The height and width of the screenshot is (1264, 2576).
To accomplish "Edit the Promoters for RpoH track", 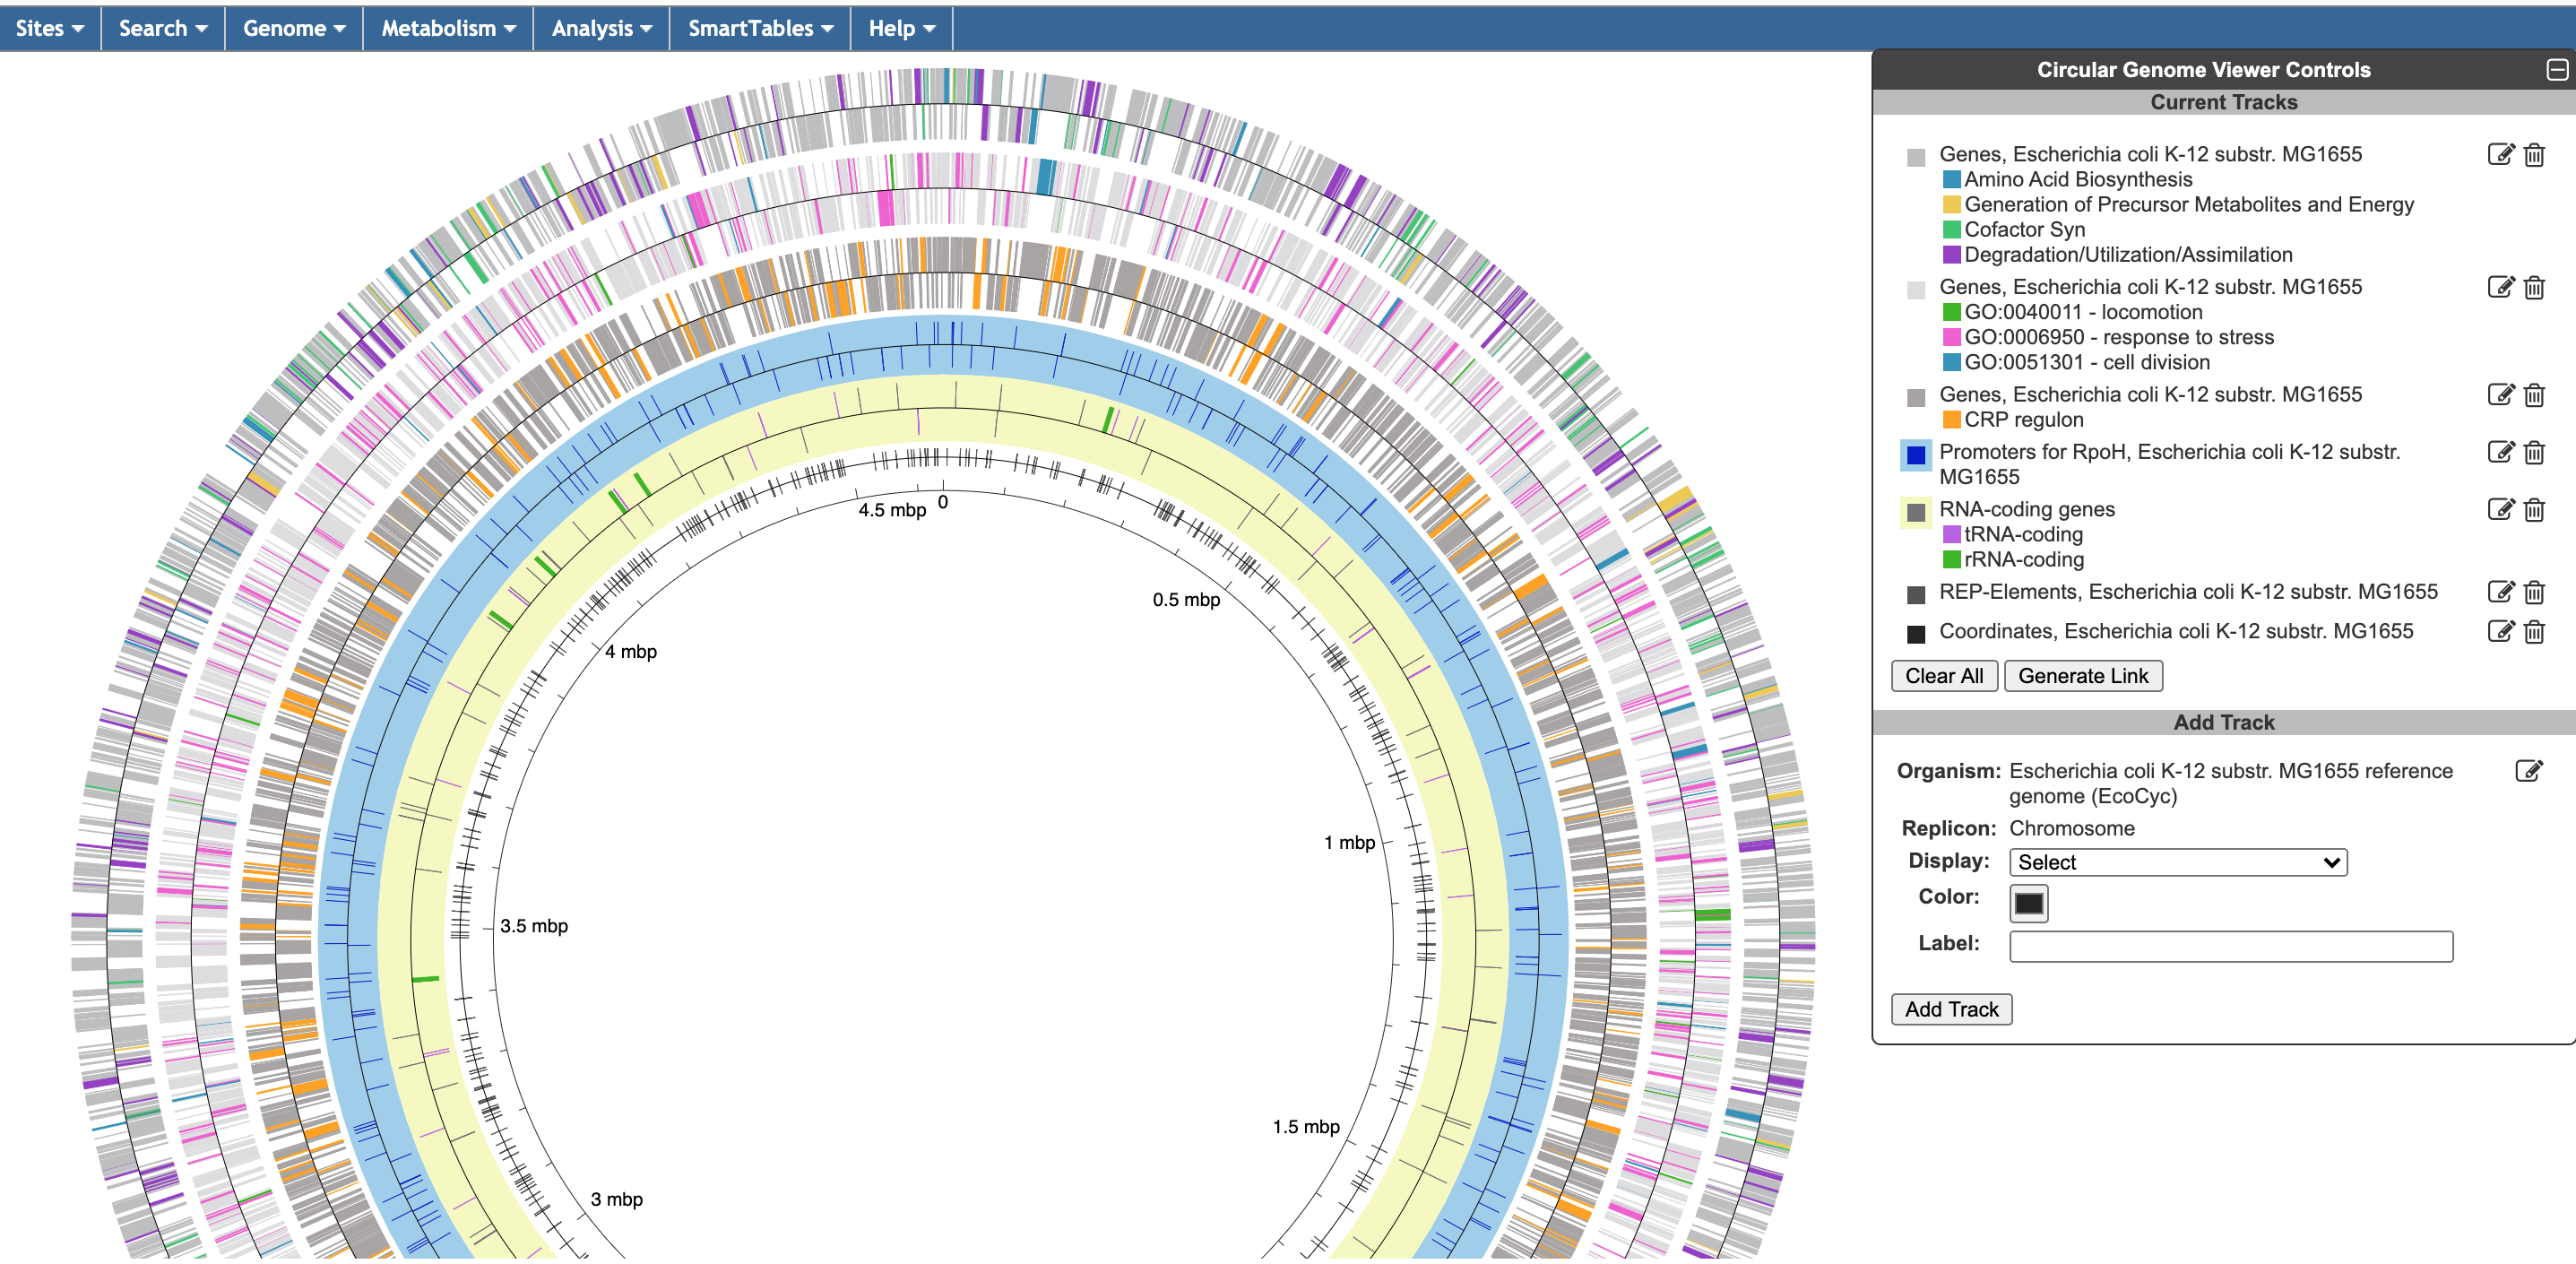I will tap(2499, 452).
